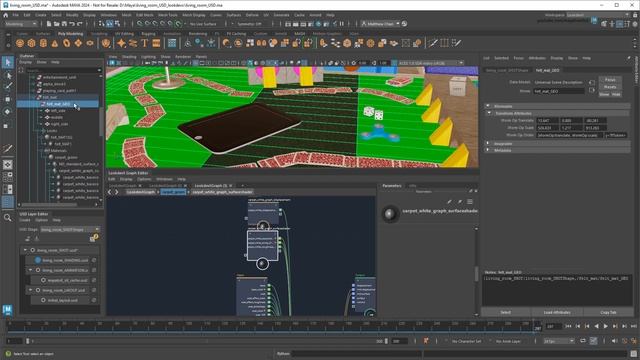Click the Maya home icon in menu bar

coord(5,15)
